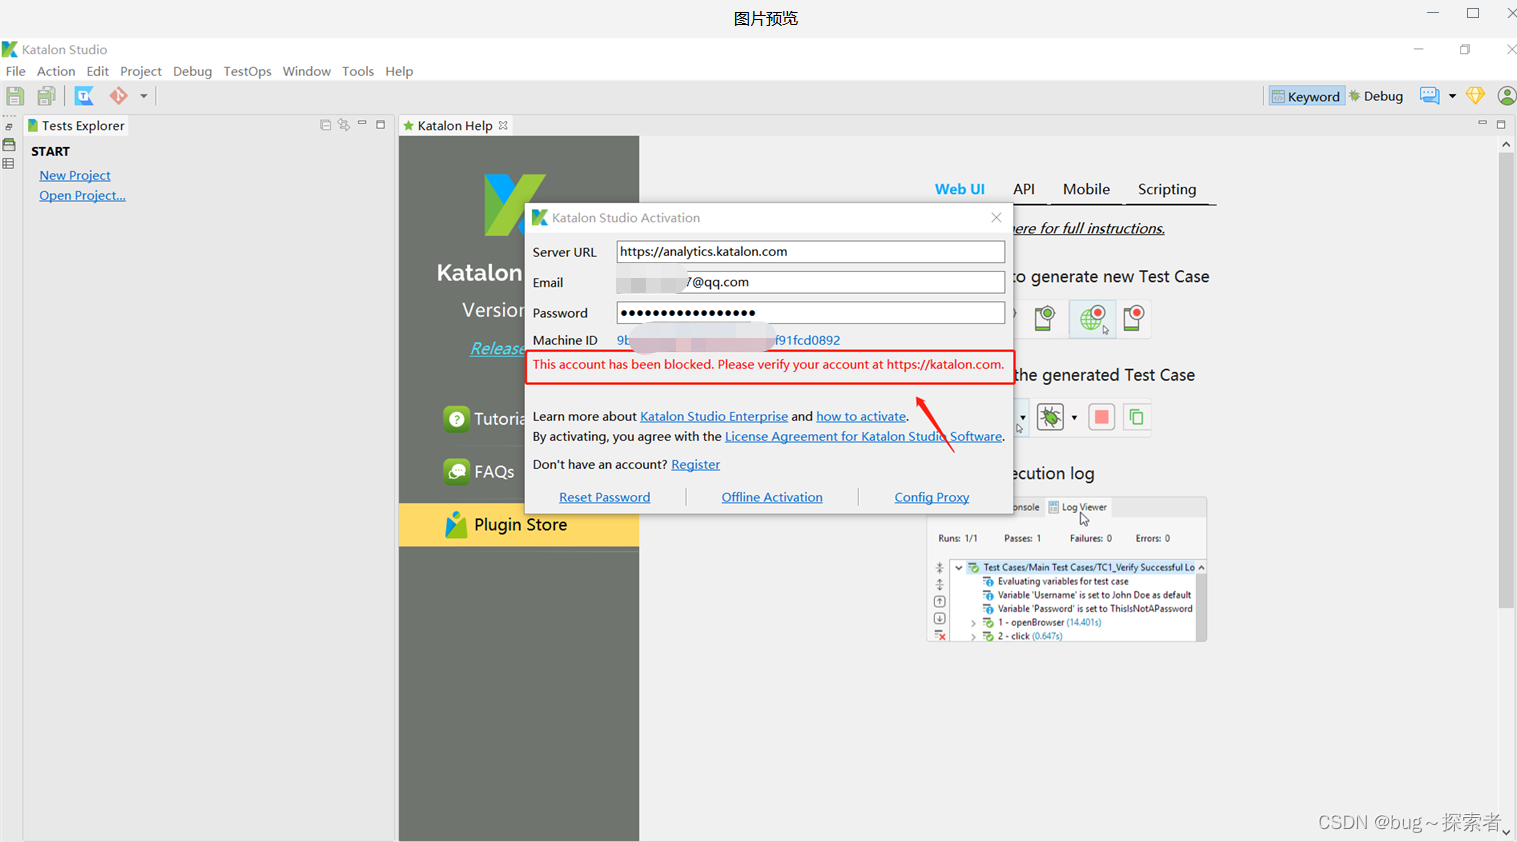The image size is (1517, 842).
Task: Open the Edit menu
Action: click(98, 71)
